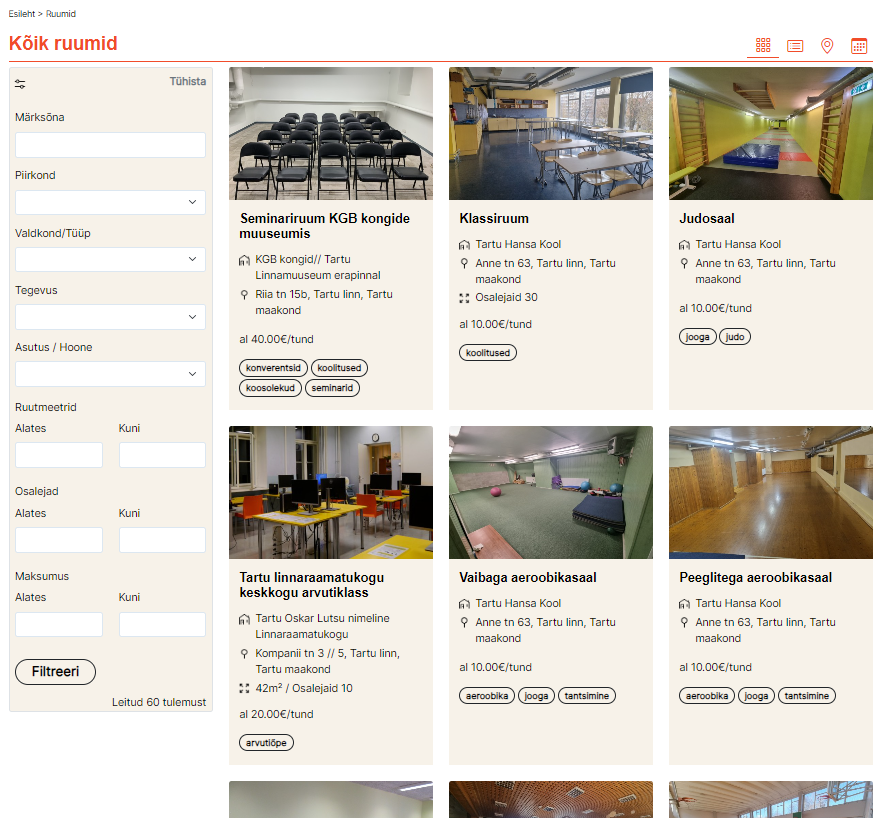Open calendar view icon
The image size is (878, 818).
(x=859, y=46)
